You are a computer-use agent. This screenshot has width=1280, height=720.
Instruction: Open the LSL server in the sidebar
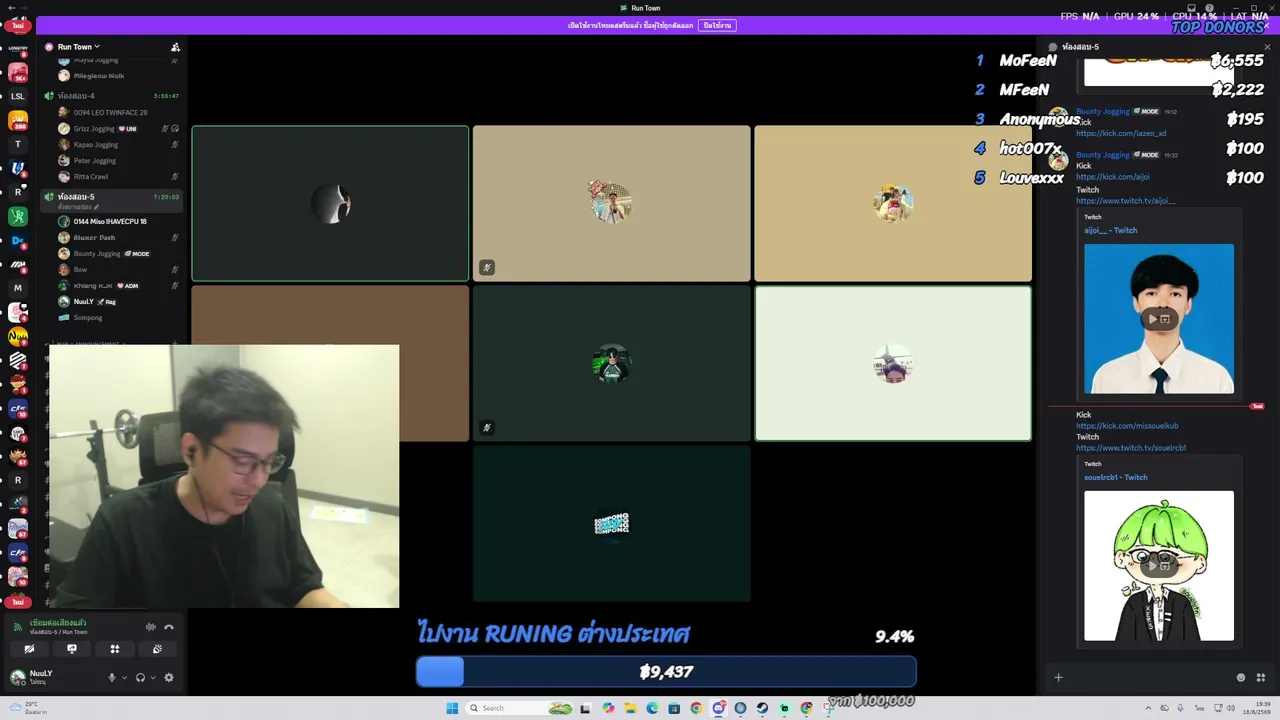[x=18, y=96]
